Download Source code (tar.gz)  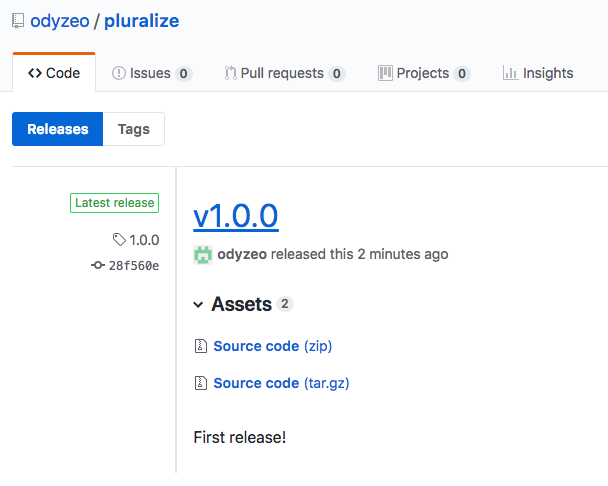281,384
